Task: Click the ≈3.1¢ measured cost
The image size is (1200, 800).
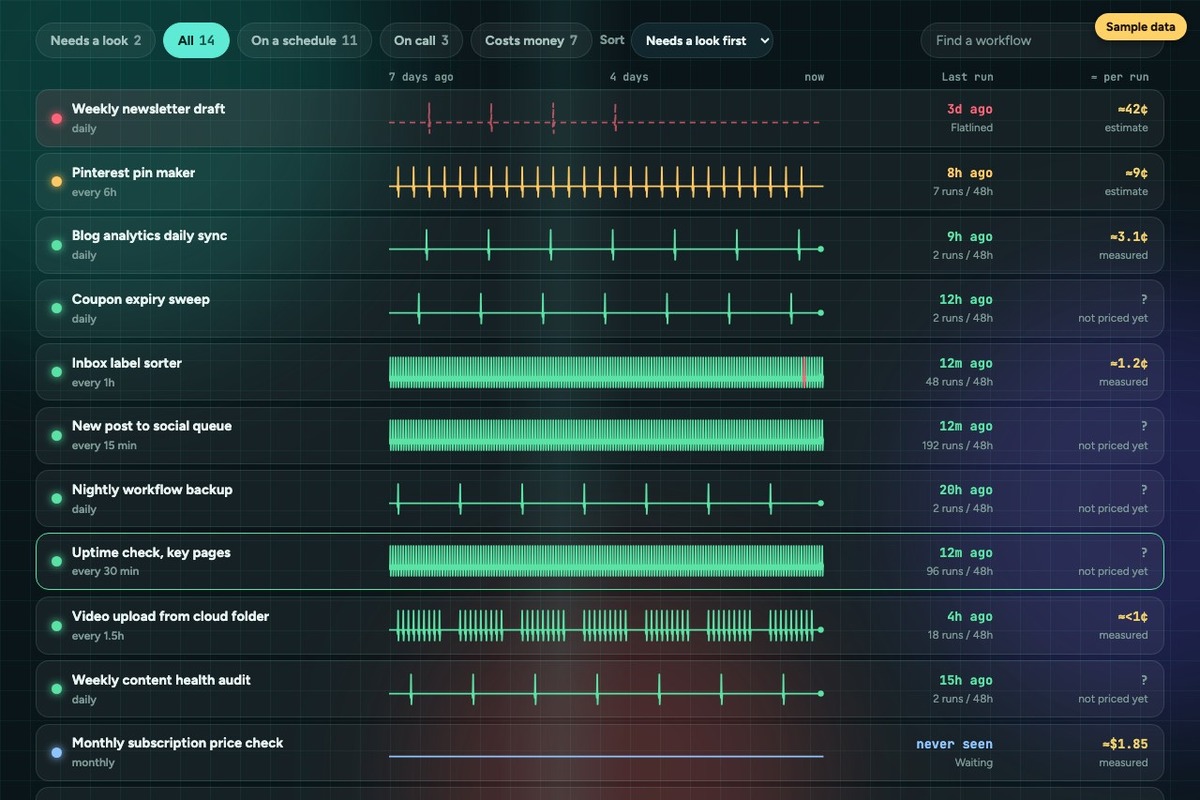Action: click(1128, 236)
